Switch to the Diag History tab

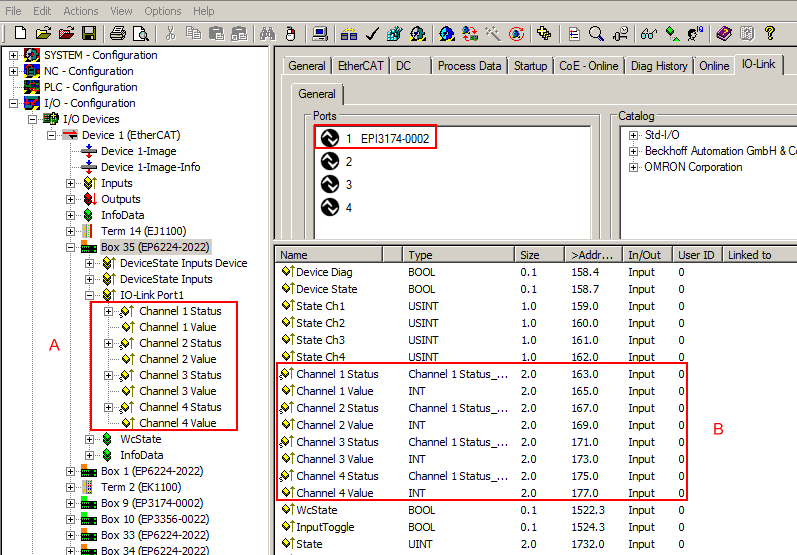point(659,66)
